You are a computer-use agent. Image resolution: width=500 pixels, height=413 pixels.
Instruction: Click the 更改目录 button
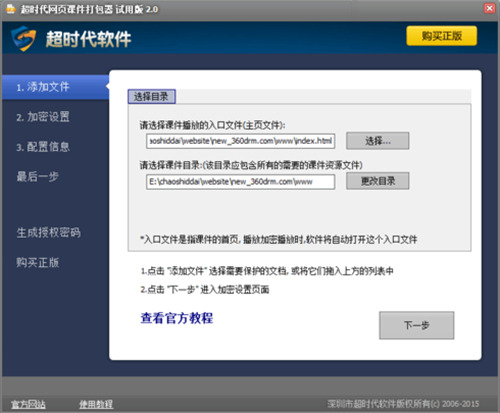[x=378, y=181]
